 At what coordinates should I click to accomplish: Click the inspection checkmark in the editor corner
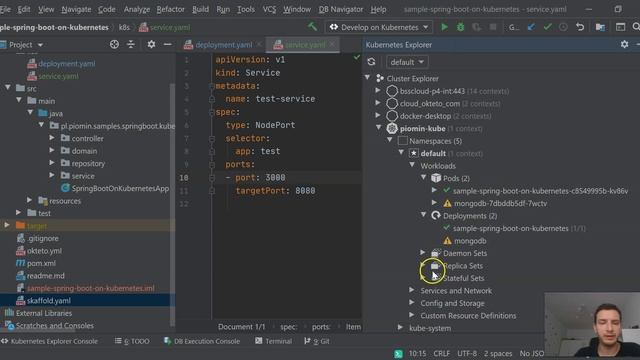pos(357,58)
